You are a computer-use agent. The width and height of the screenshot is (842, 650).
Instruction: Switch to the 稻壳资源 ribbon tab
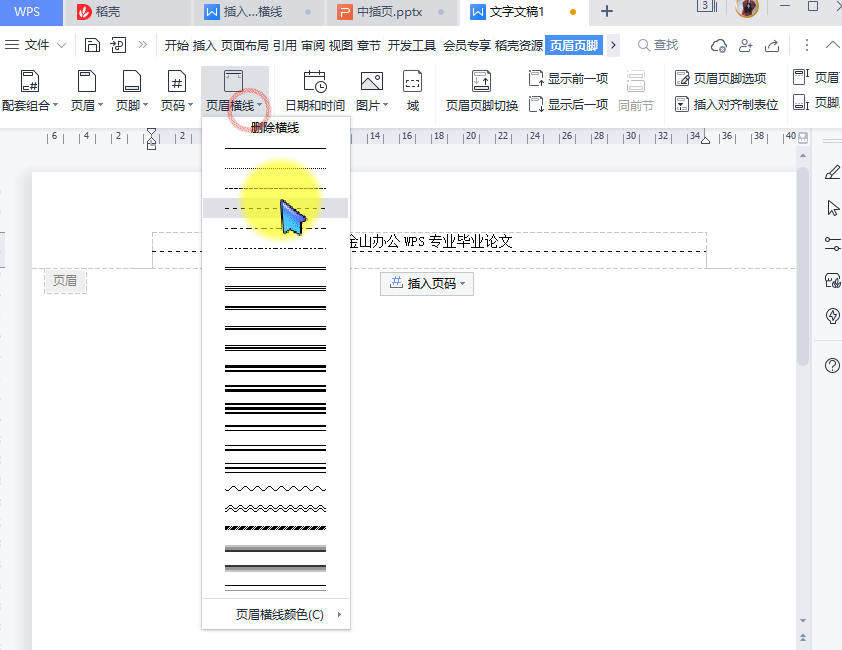(519, 45)
